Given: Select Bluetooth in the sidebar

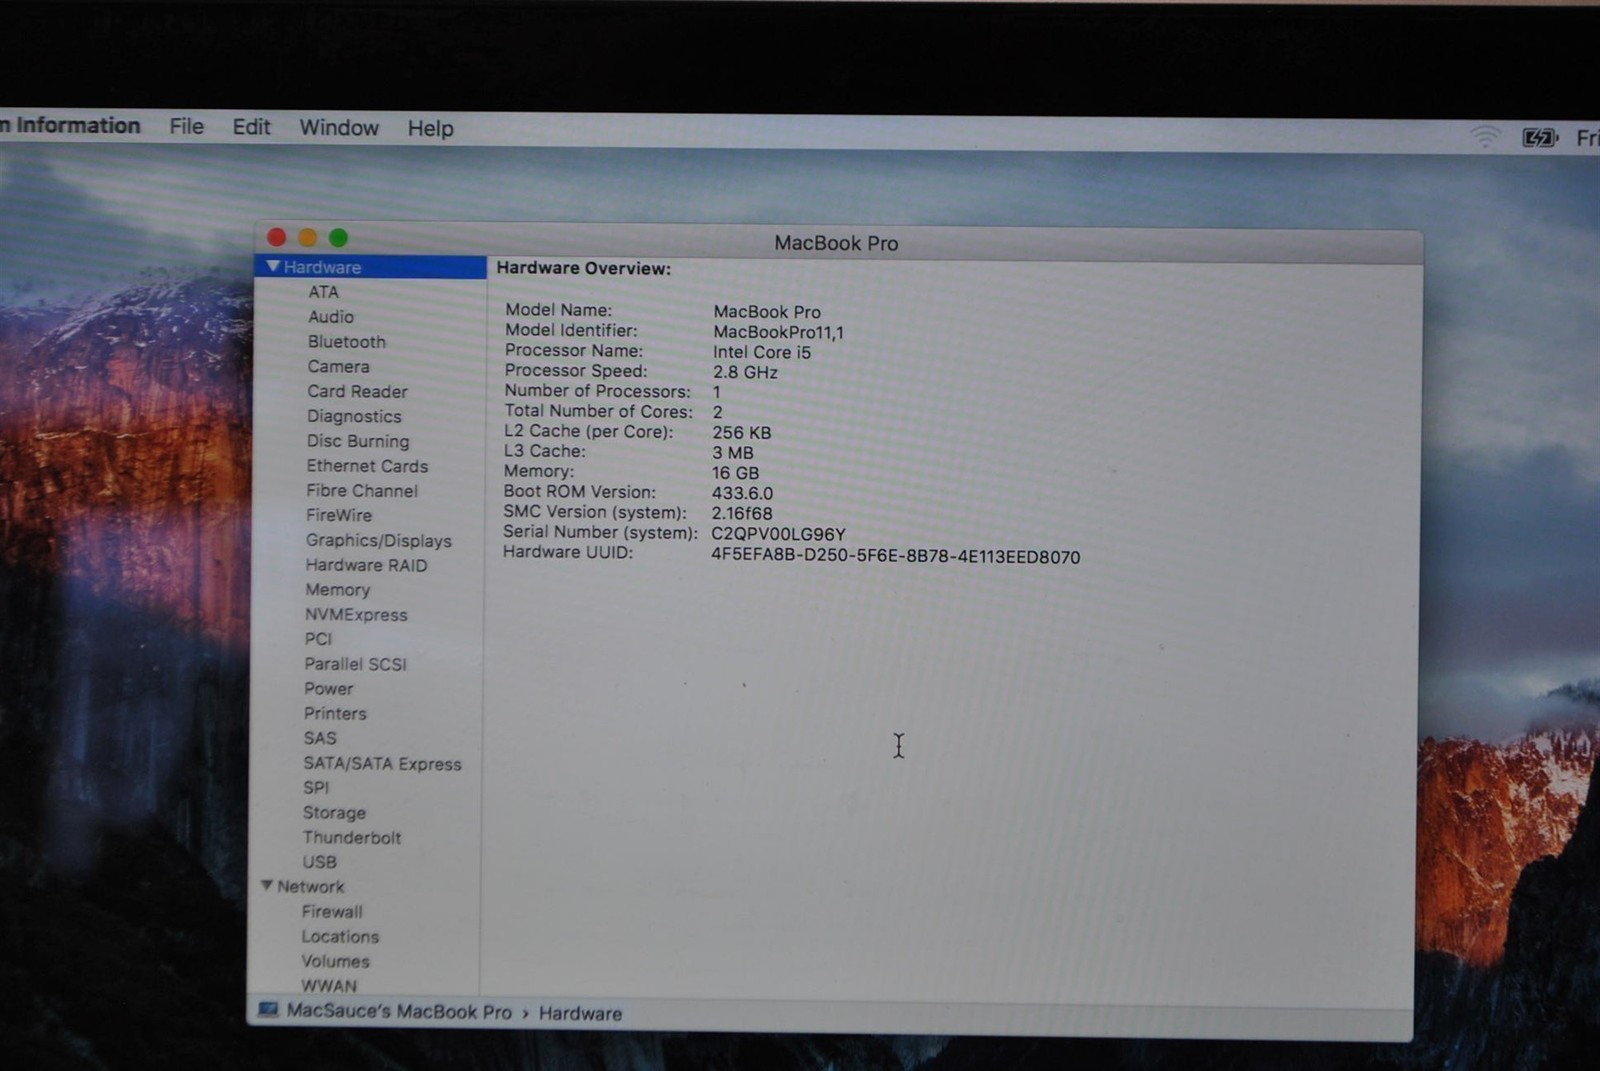Looking at the screenshot, I should (x=346, y=342).
